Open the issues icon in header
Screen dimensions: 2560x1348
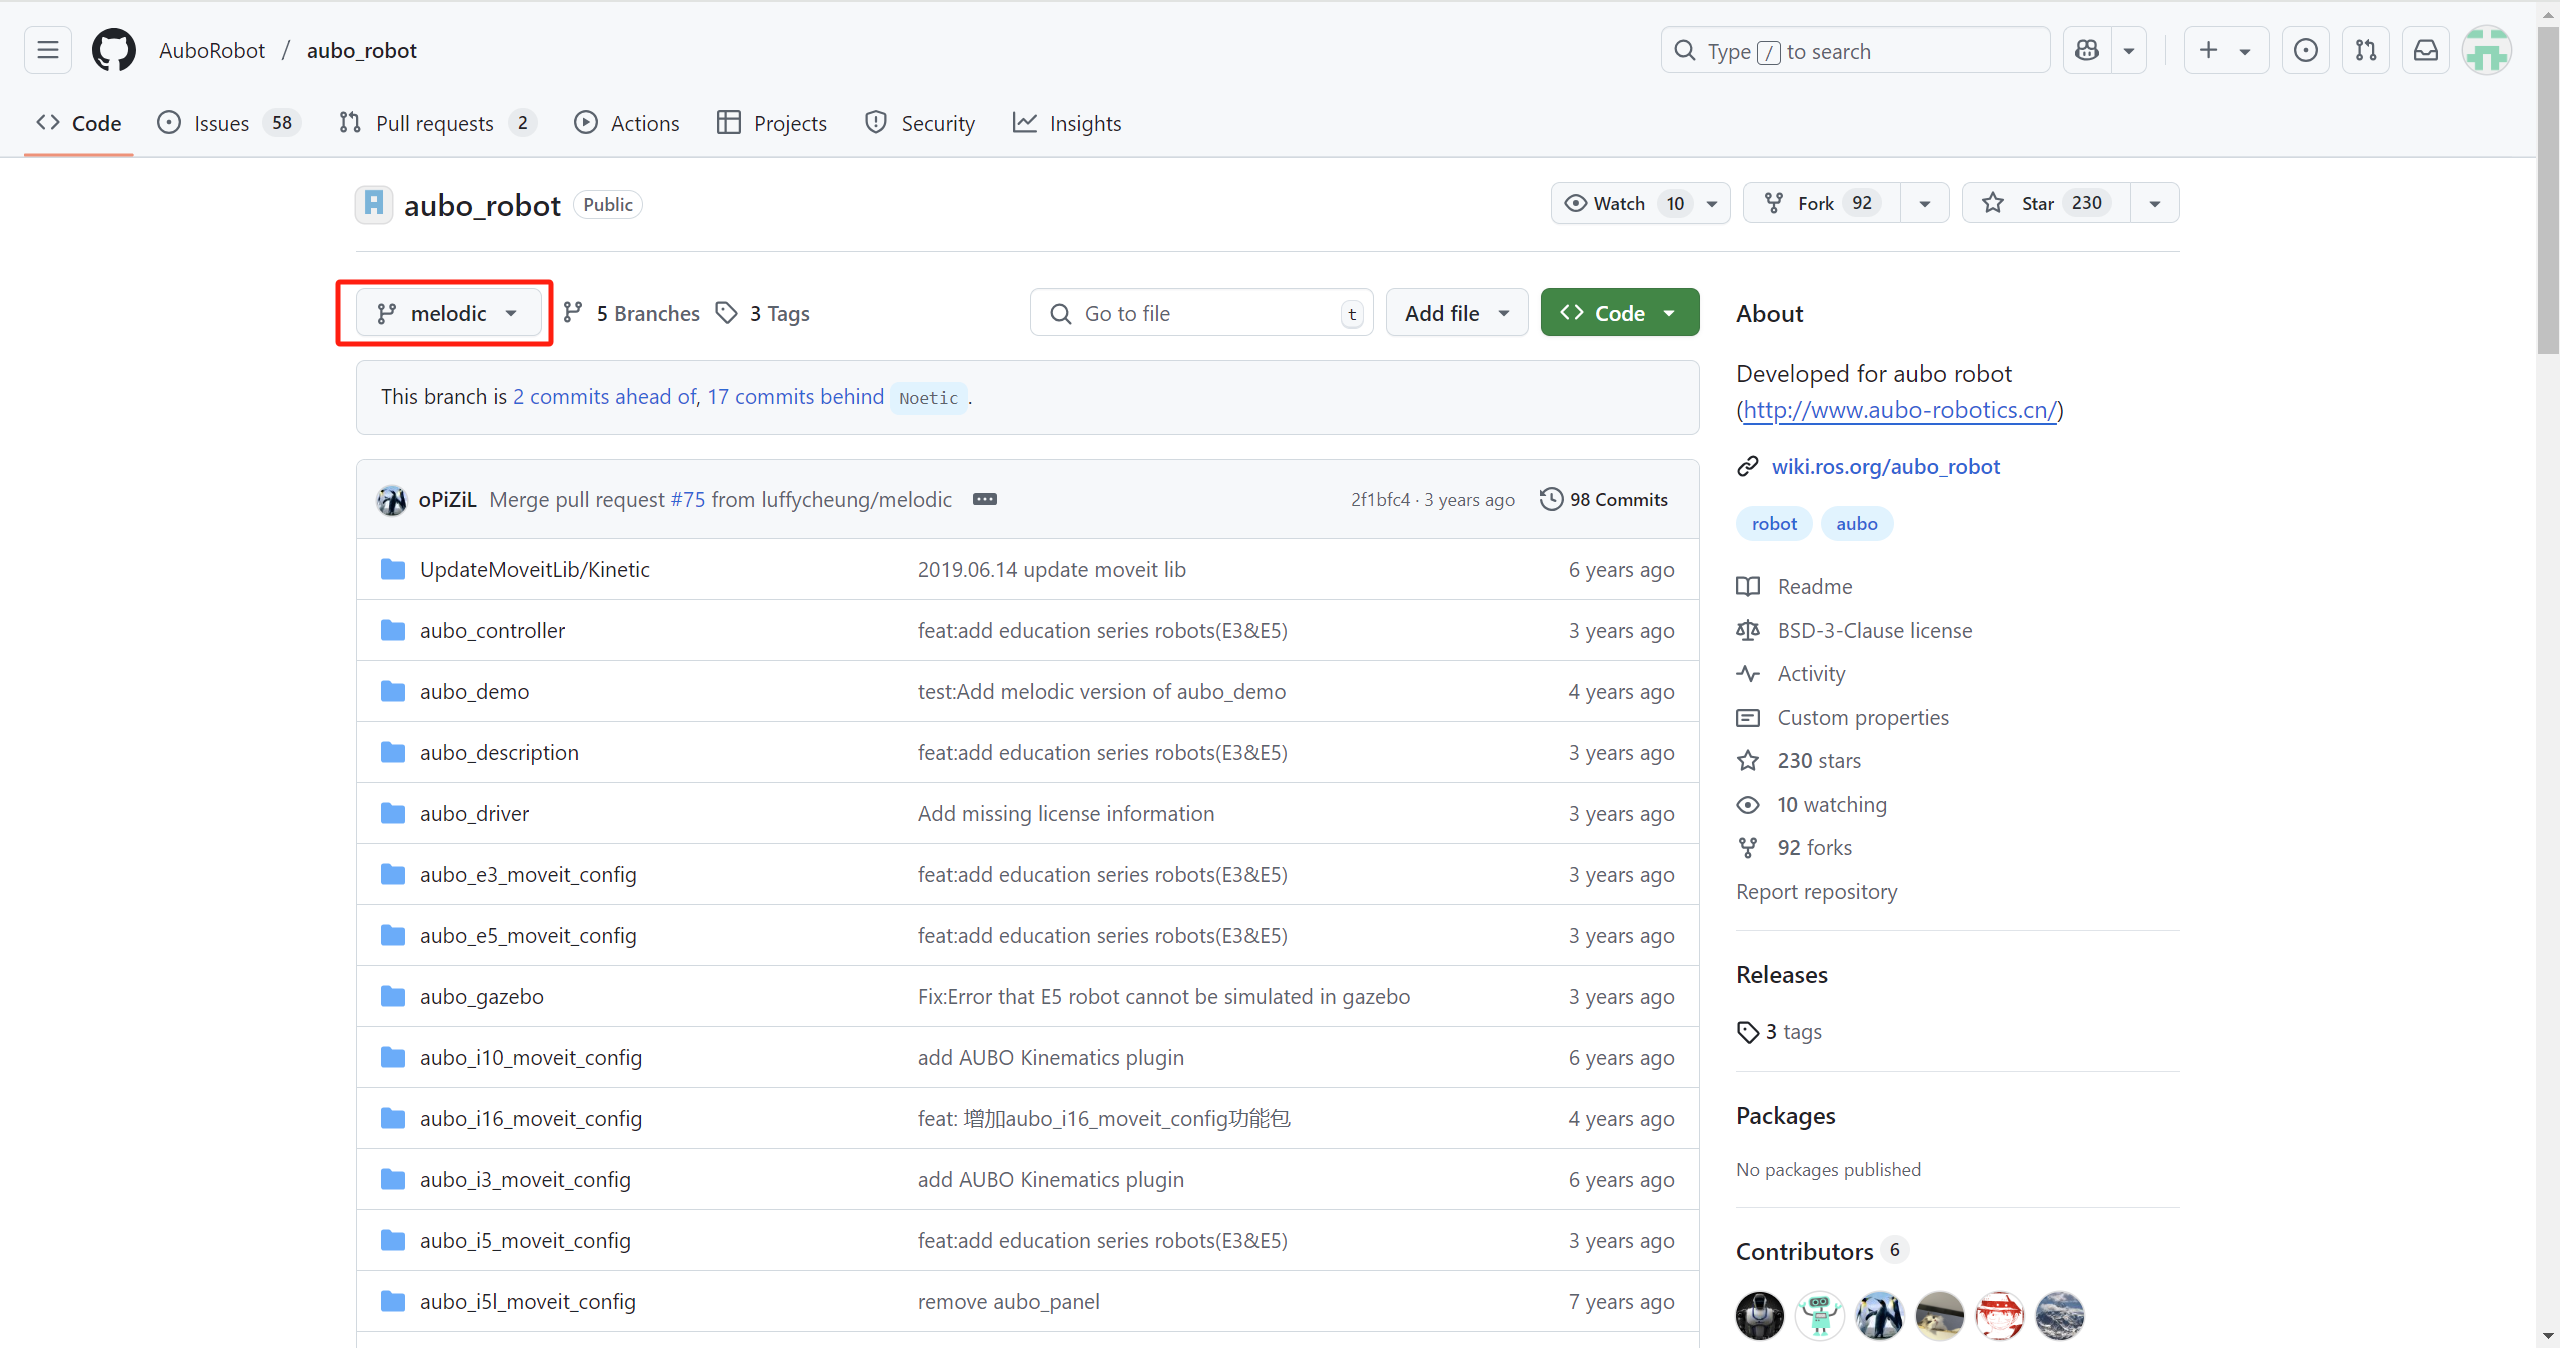(x=2306, y=50)
